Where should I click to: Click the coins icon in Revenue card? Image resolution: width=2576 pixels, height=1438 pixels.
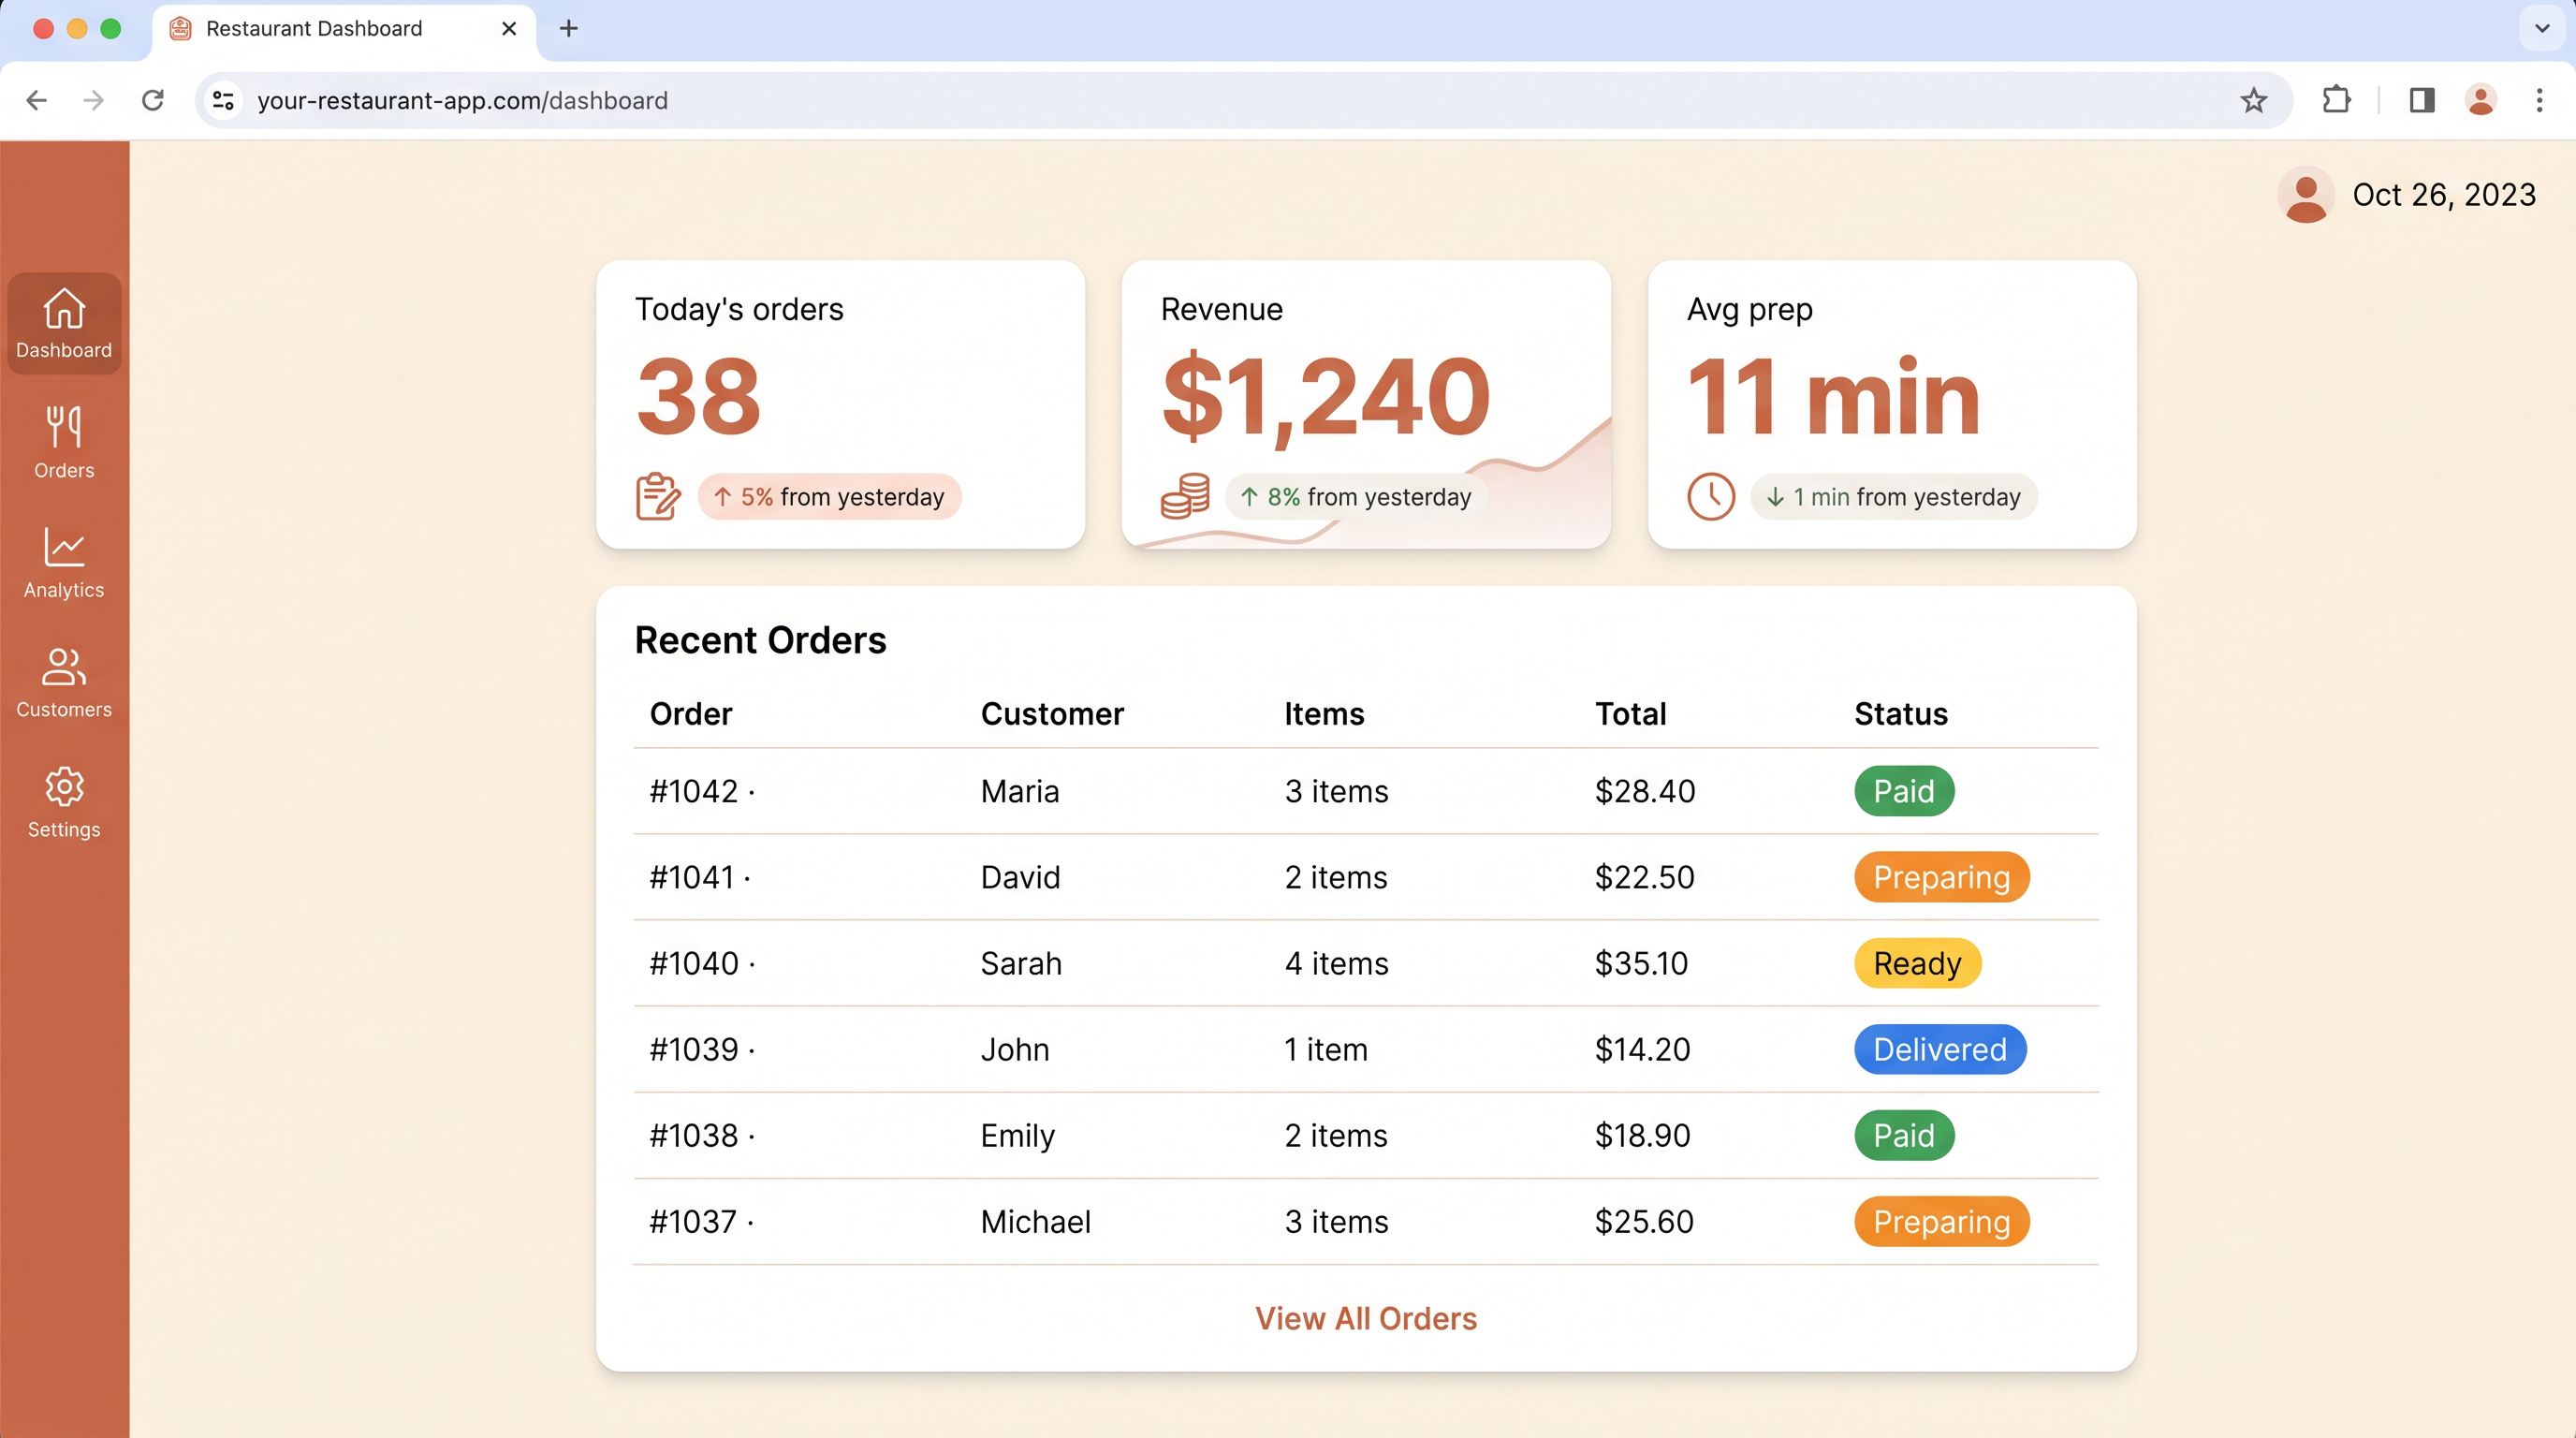click(1185, 496)
